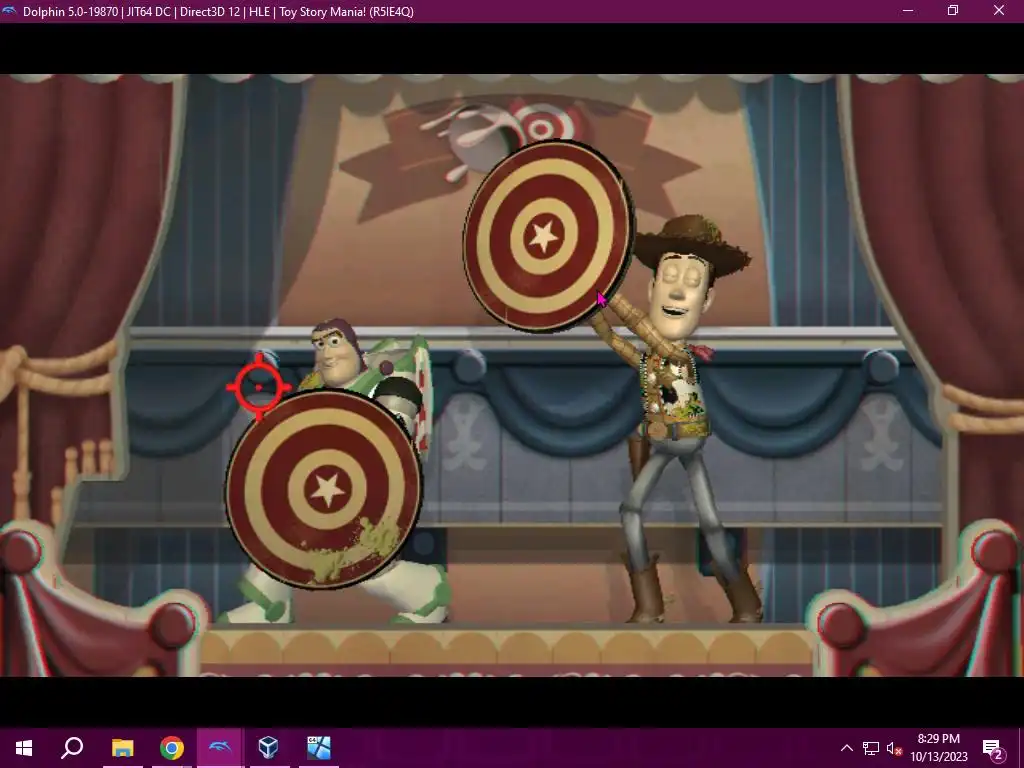Close the Dolphin game window
Viewport: 1024px width, 768px height.
999,10
